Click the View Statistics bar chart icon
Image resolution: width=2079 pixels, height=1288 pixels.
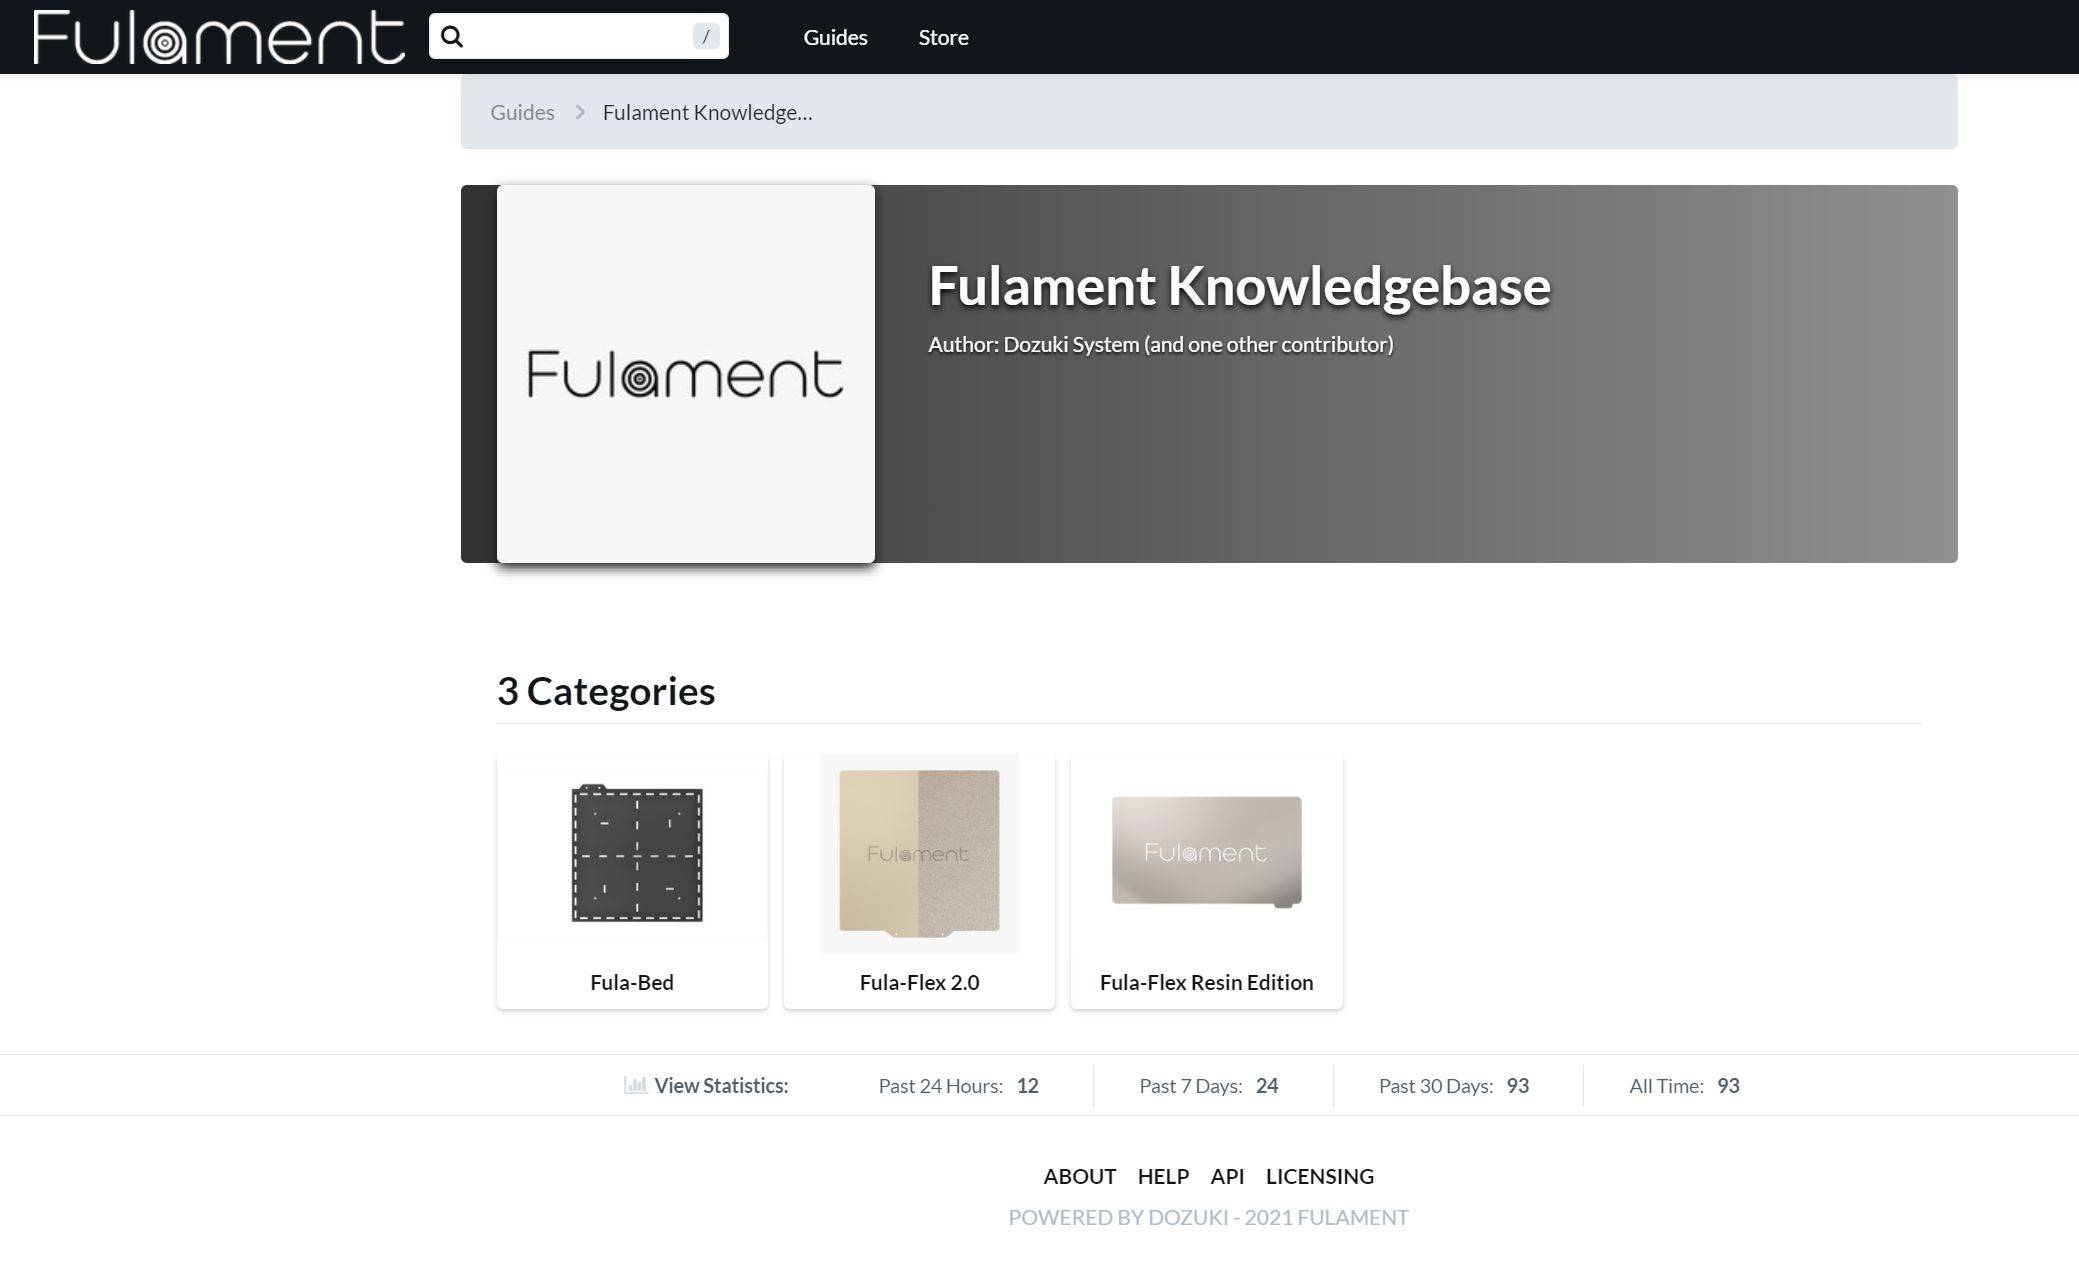point(635,1085)
